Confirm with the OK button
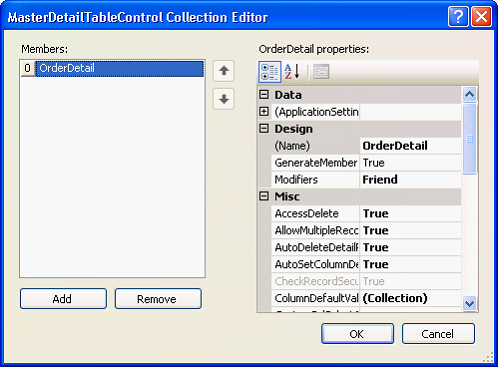The image size is (499, 368). pyautogui.click(x=357, y=333)
